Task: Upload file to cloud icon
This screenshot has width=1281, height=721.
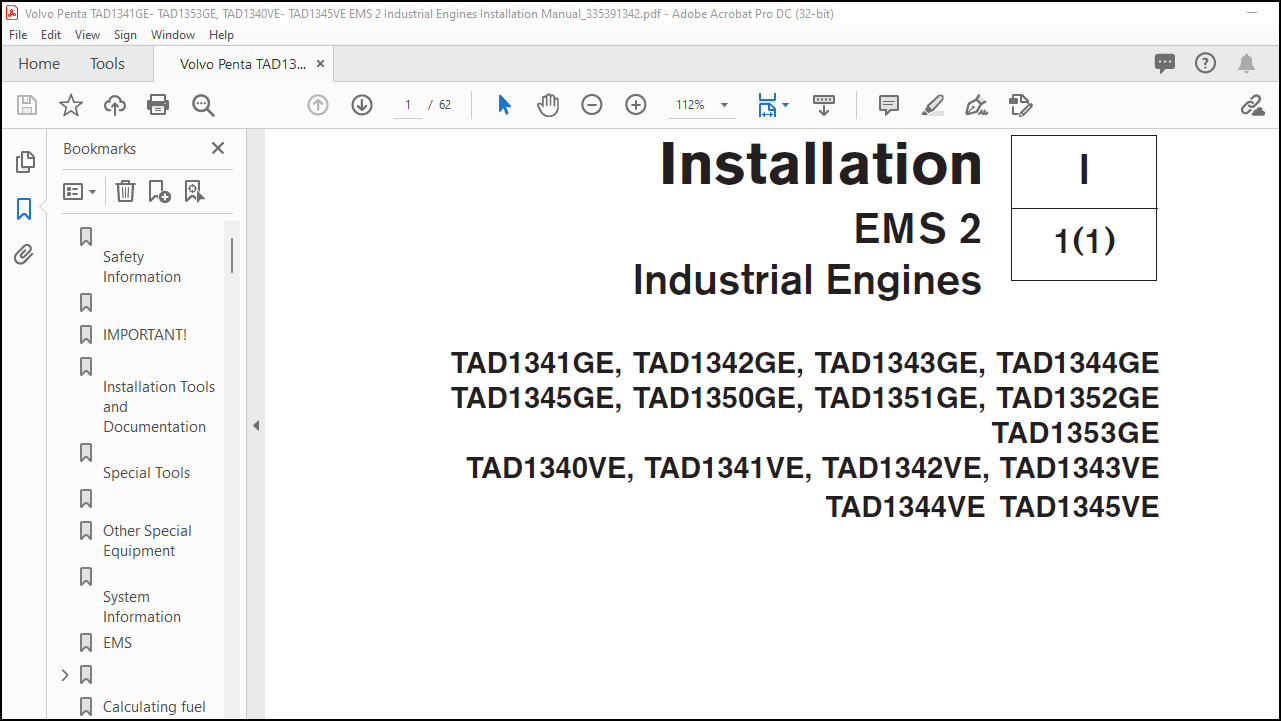Action: (115, 105)
